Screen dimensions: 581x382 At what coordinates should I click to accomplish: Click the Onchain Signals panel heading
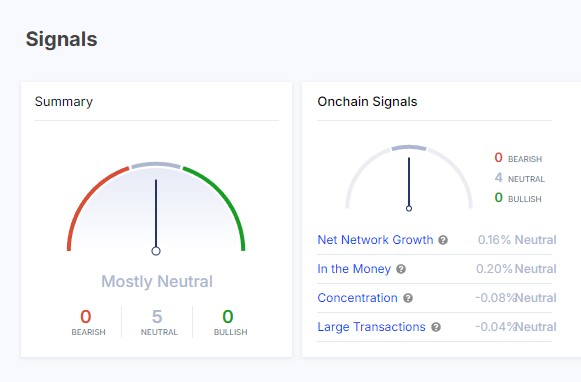(x=367, y=102)
